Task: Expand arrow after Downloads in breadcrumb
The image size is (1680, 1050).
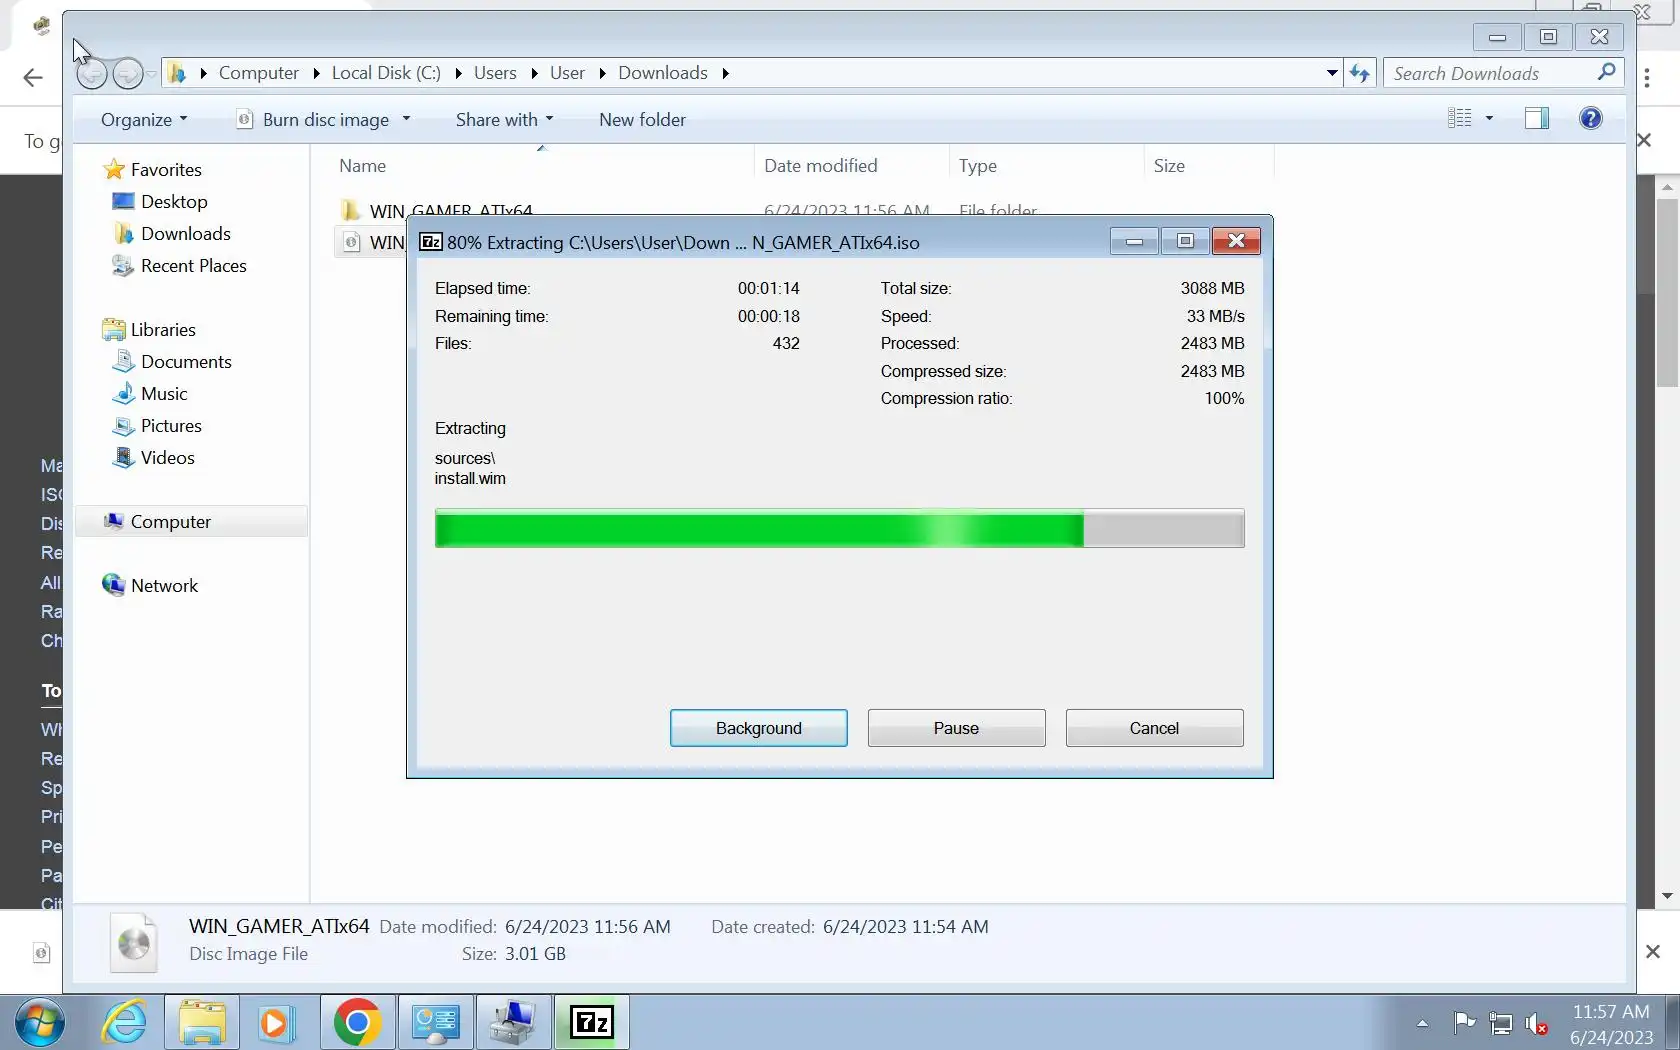Action: [x=725, y=73]
